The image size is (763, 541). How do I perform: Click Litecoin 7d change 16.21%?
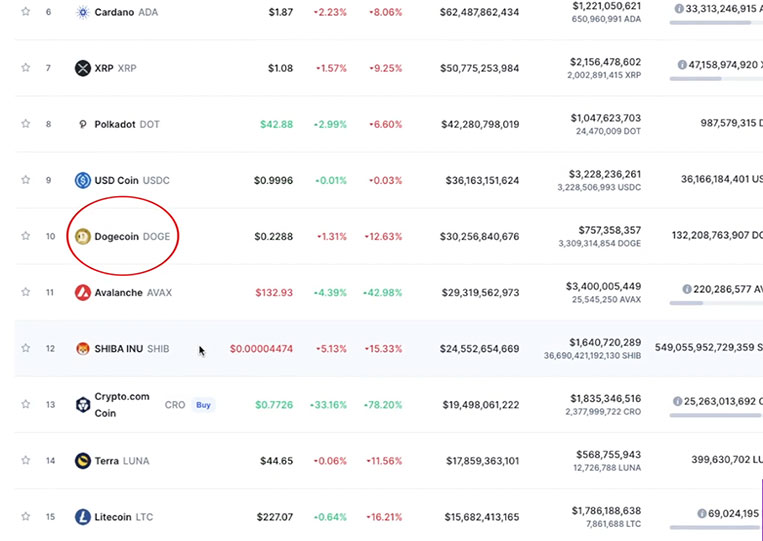tap(384, 517)
